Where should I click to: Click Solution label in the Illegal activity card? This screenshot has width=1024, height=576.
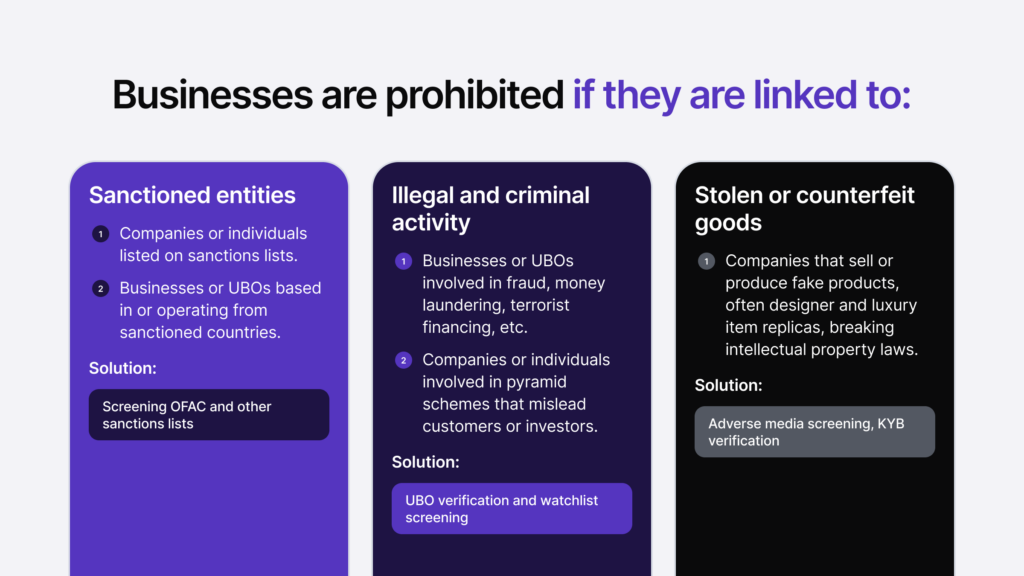tap(426, 462)
